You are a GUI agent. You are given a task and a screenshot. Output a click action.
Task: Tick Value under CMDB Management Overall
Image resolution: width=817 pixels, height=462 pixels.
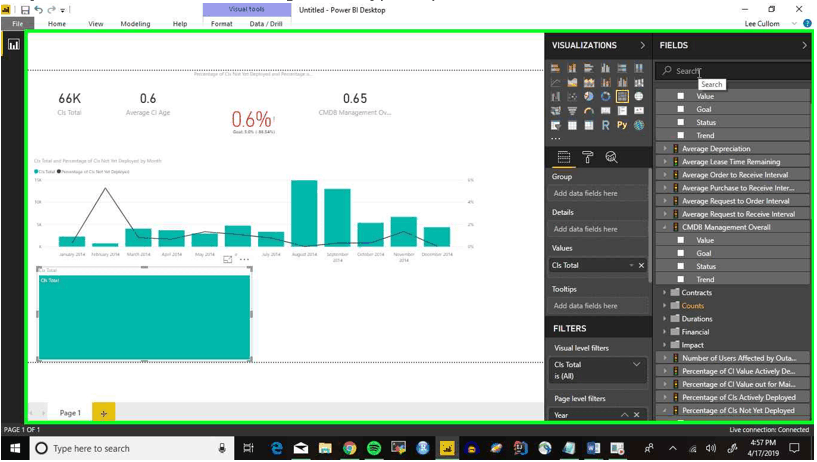point(680,240)
